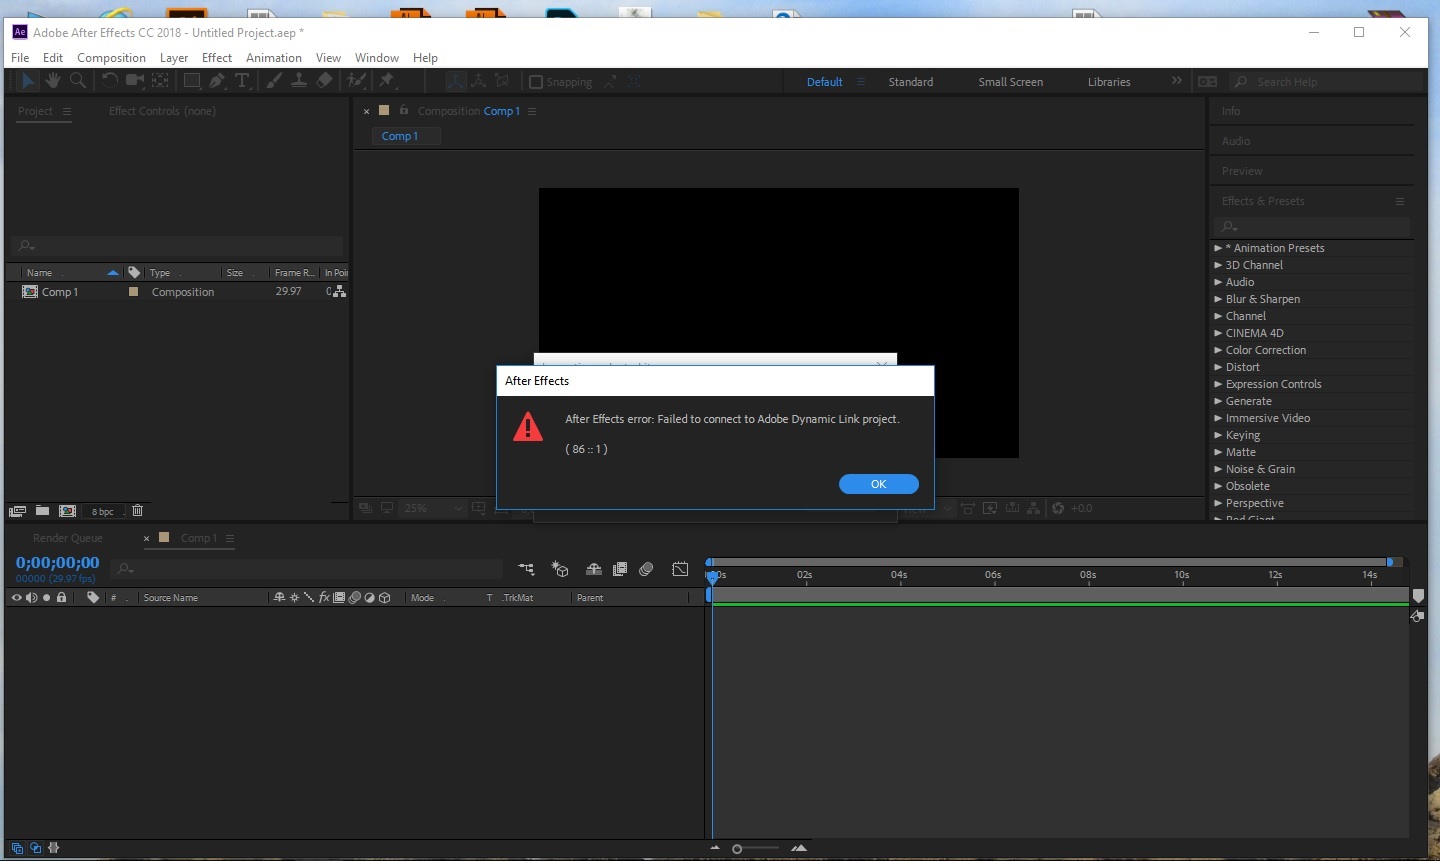1440x861 pixels.
Task: Click Interpret Footage icon in Project panel
Action: tap(17, 511)
